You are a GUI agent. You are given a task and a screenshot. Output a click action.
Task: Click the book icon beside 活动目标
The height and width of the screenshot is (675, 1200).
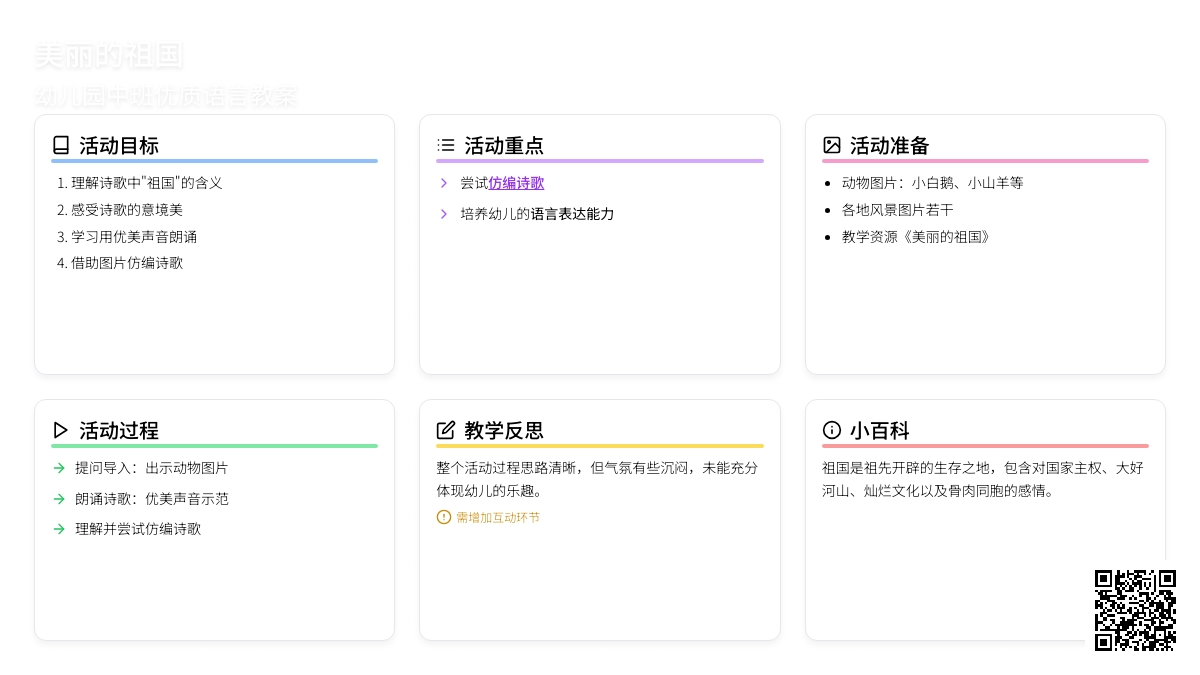(x=61, y=145)
